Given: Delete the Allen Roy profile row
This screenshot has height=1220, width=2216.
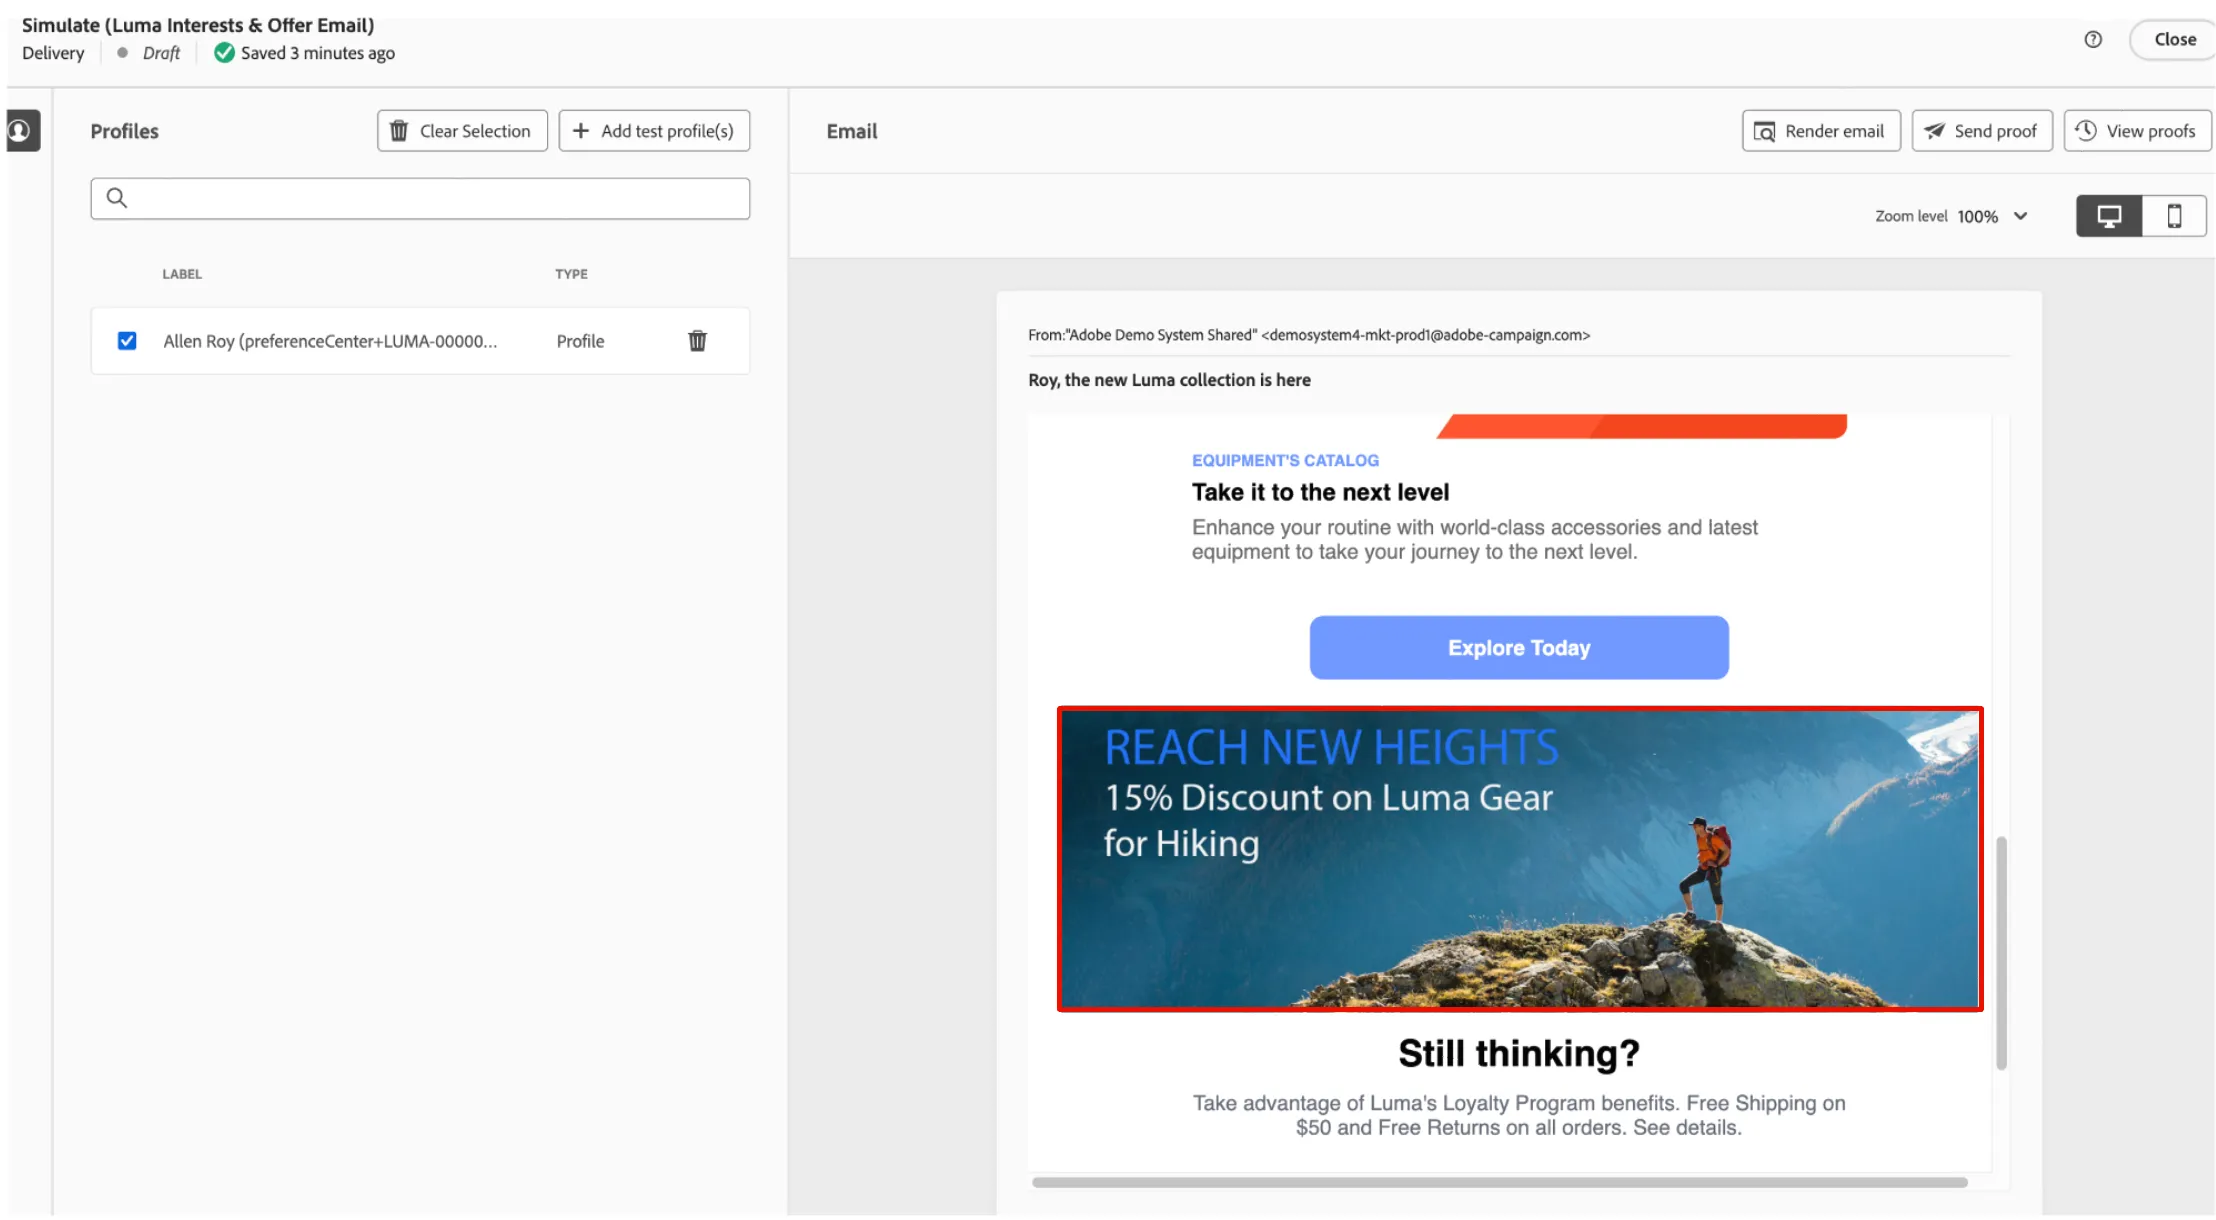Looking at the screenshot, I should (x=697, y=341).
